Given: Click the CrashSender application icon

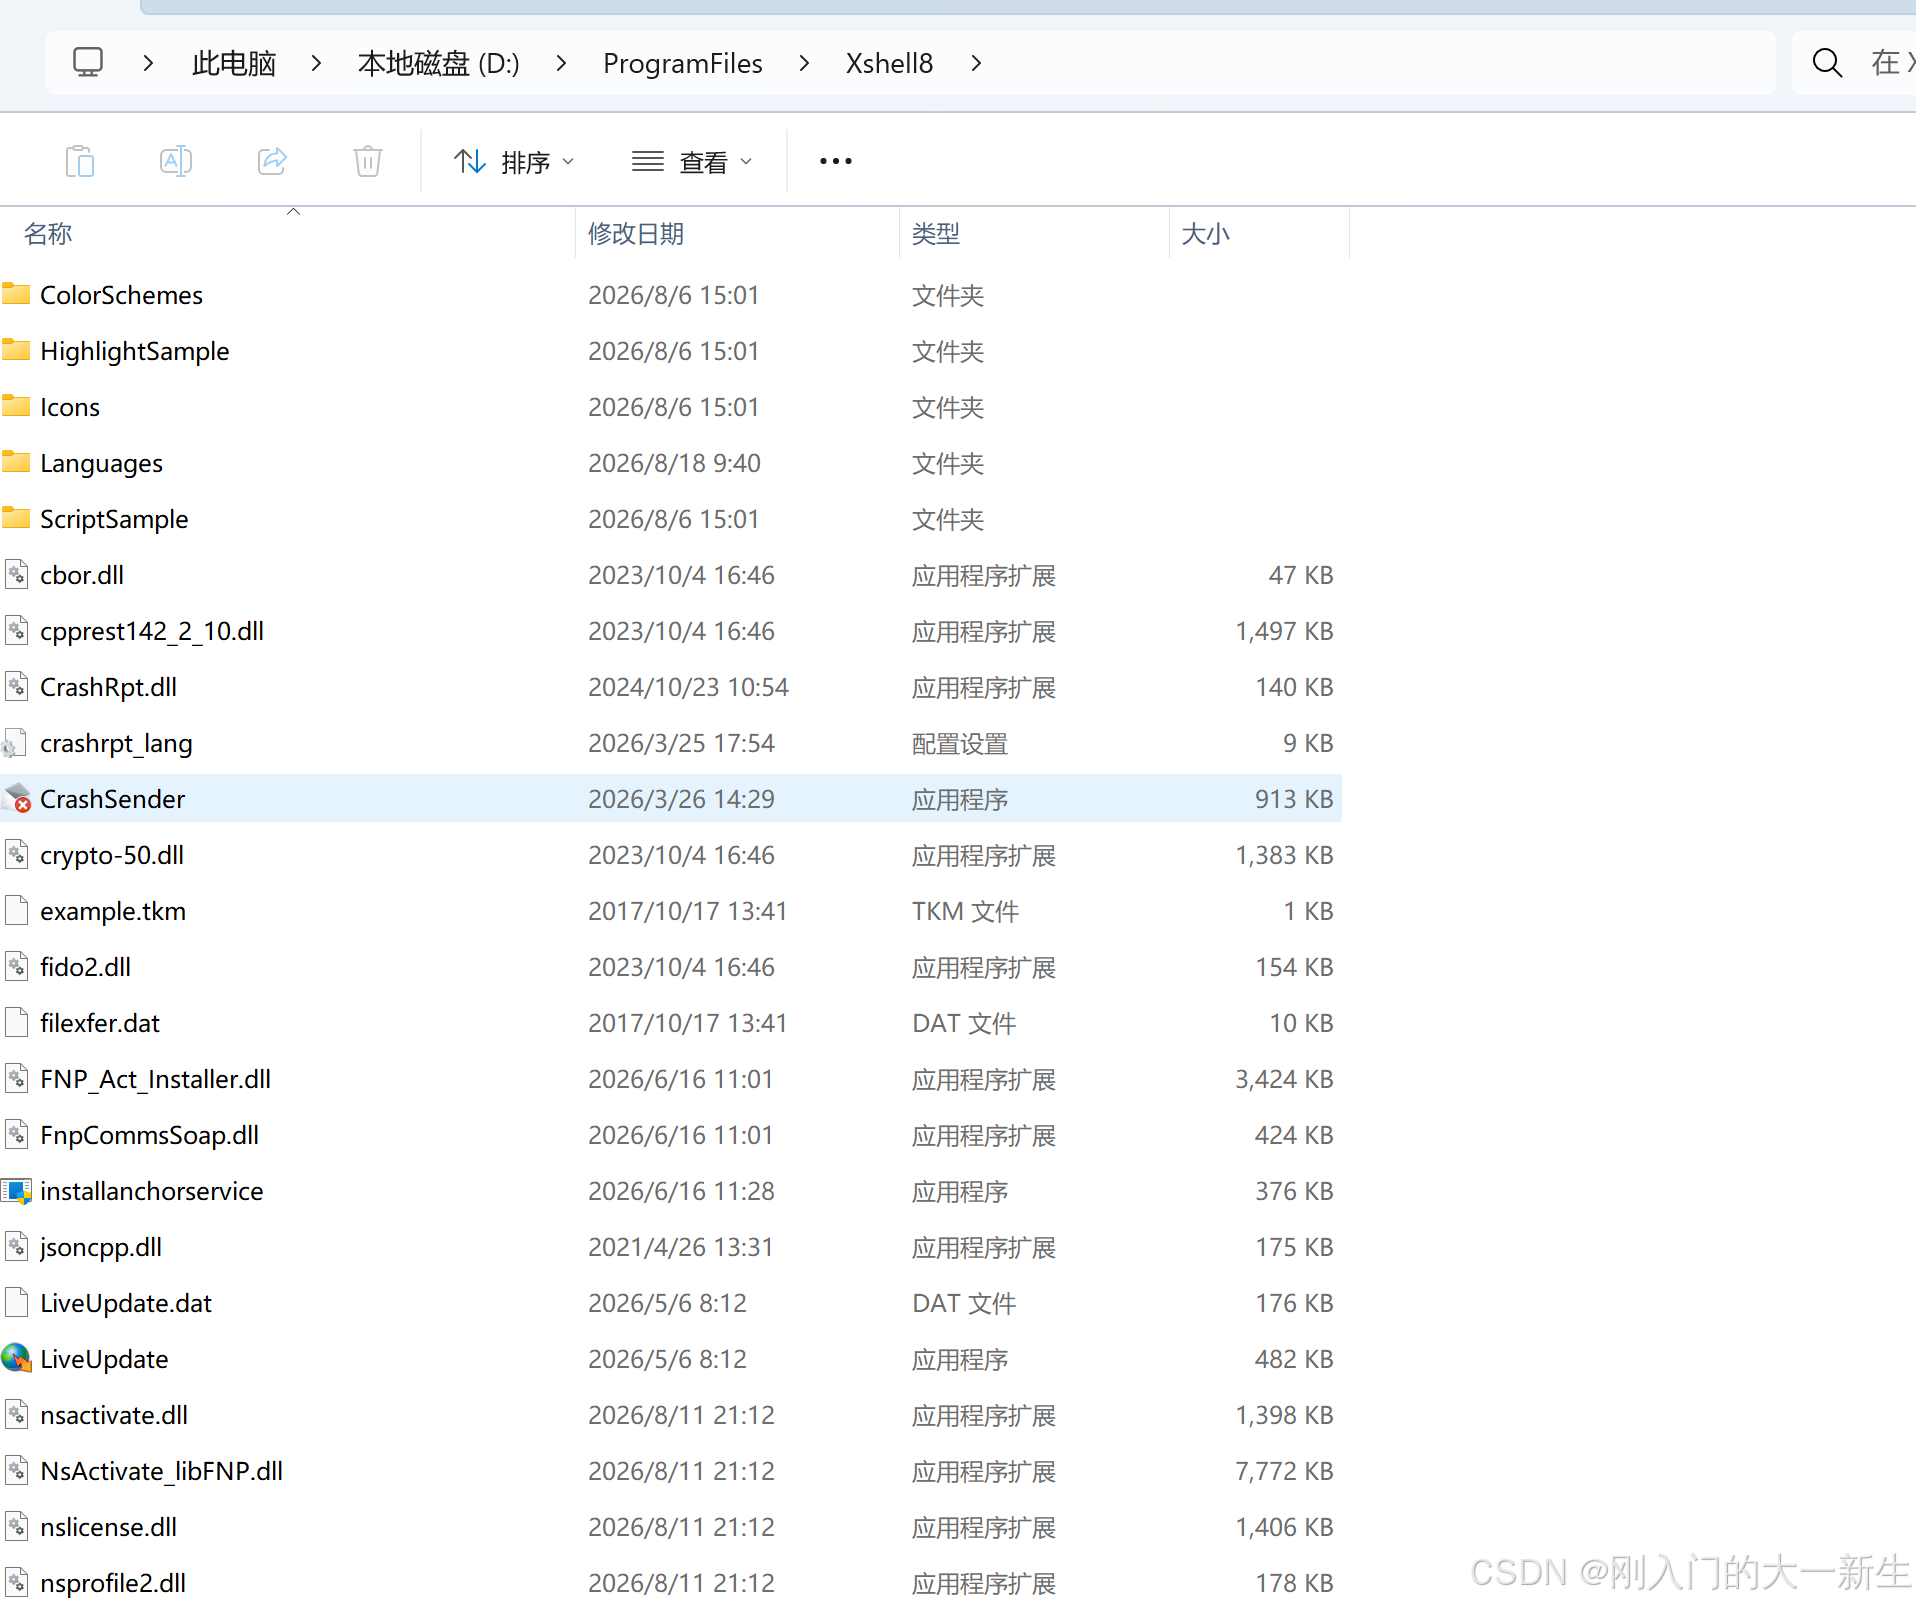Looking at the screenshot, I should pos(17,798).
